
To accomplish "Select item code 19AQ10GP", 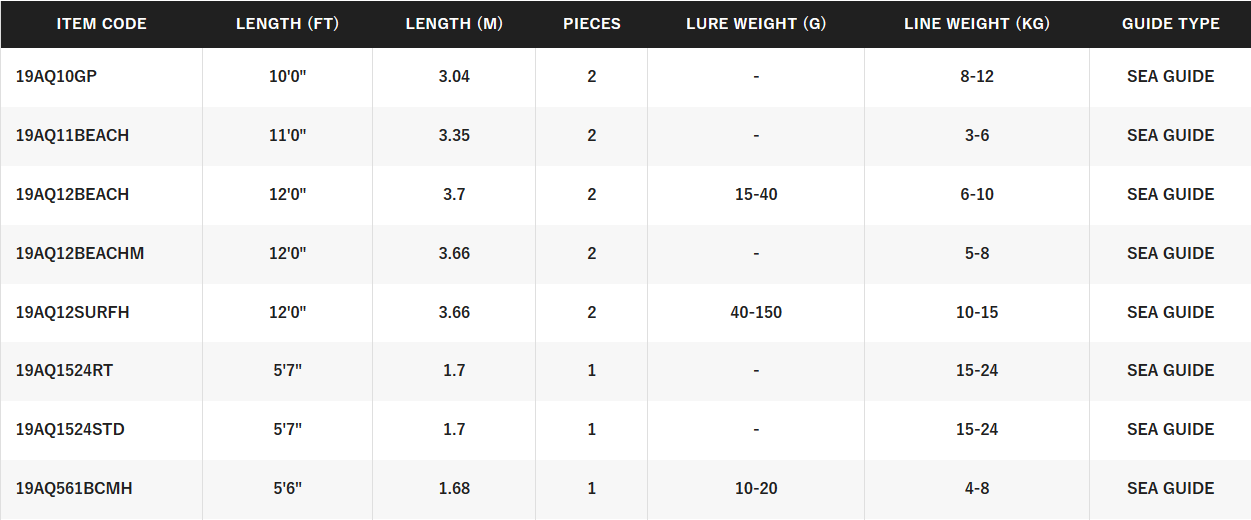I will 56,76.
